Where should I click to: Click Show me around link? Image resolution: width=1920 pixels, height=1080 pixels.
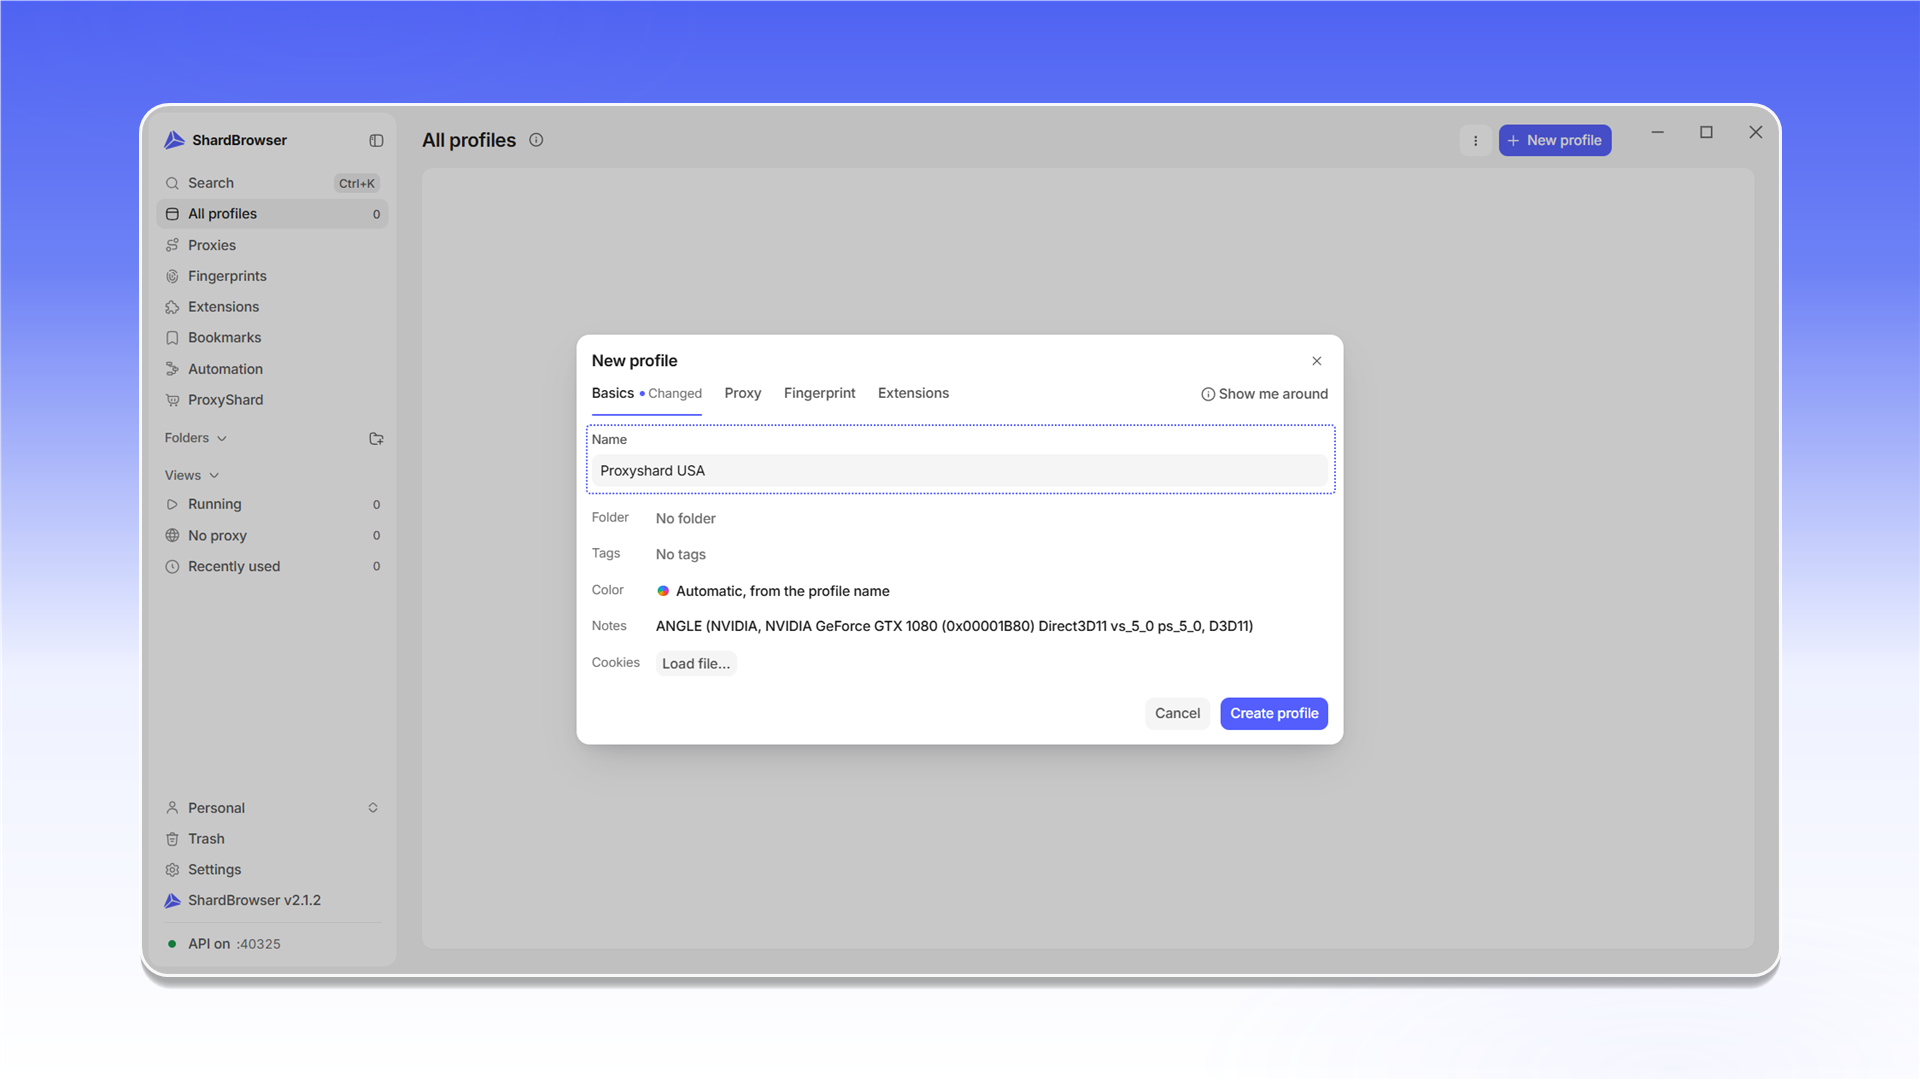tap(1264, 394)
